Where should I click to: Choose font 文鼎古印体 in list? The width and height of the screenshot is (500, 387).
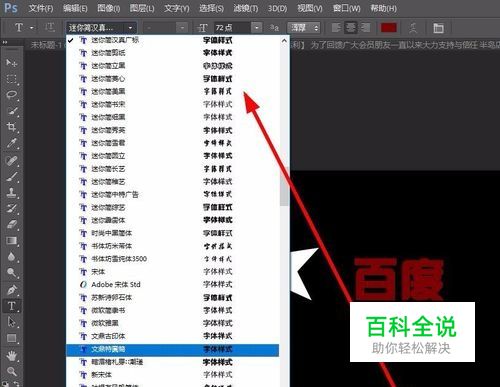(x=173, y=336)
